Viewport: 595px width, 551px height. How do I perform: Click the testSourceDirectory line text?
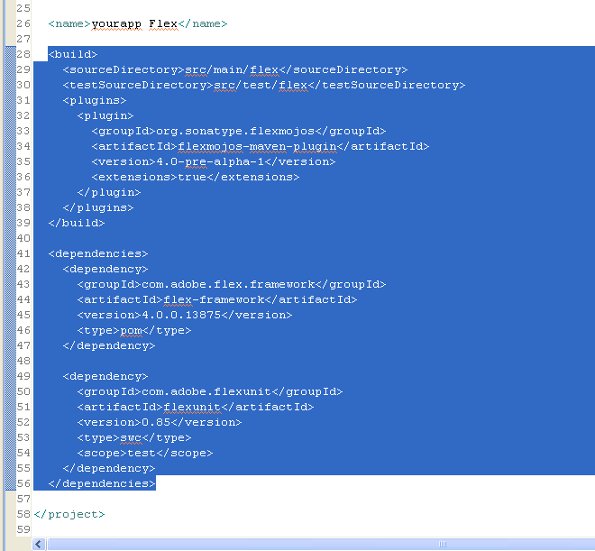264,85
